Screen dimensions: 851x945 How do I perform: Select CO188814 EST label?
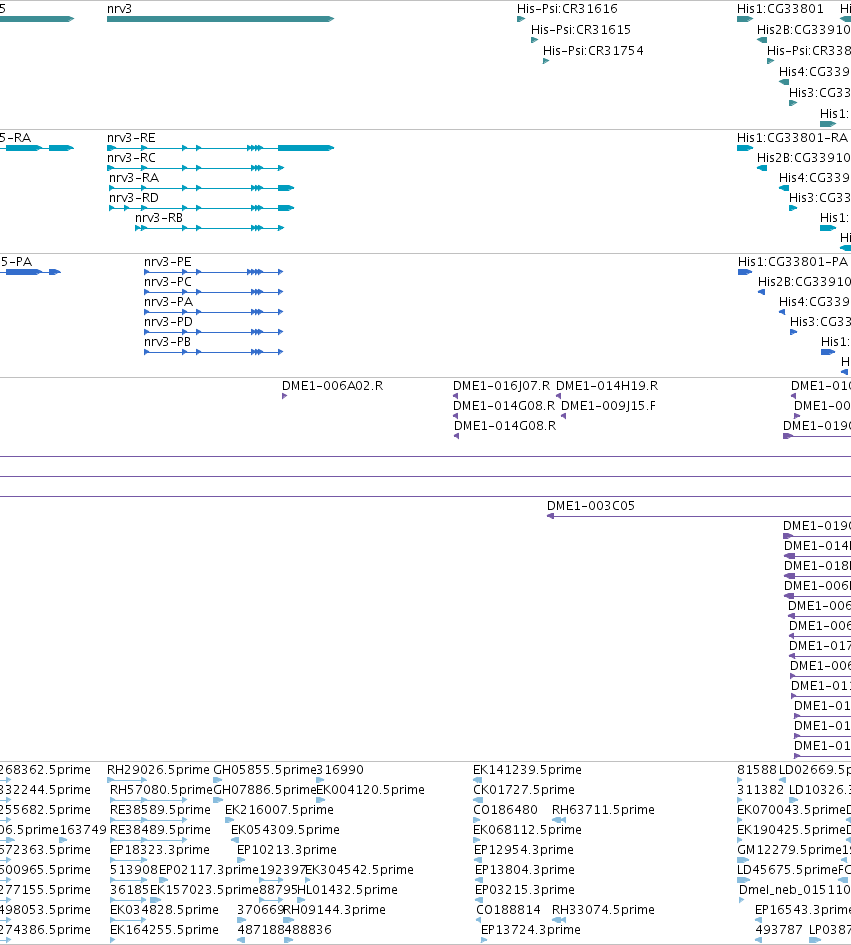pyautogui.click(x=508, y=909)
